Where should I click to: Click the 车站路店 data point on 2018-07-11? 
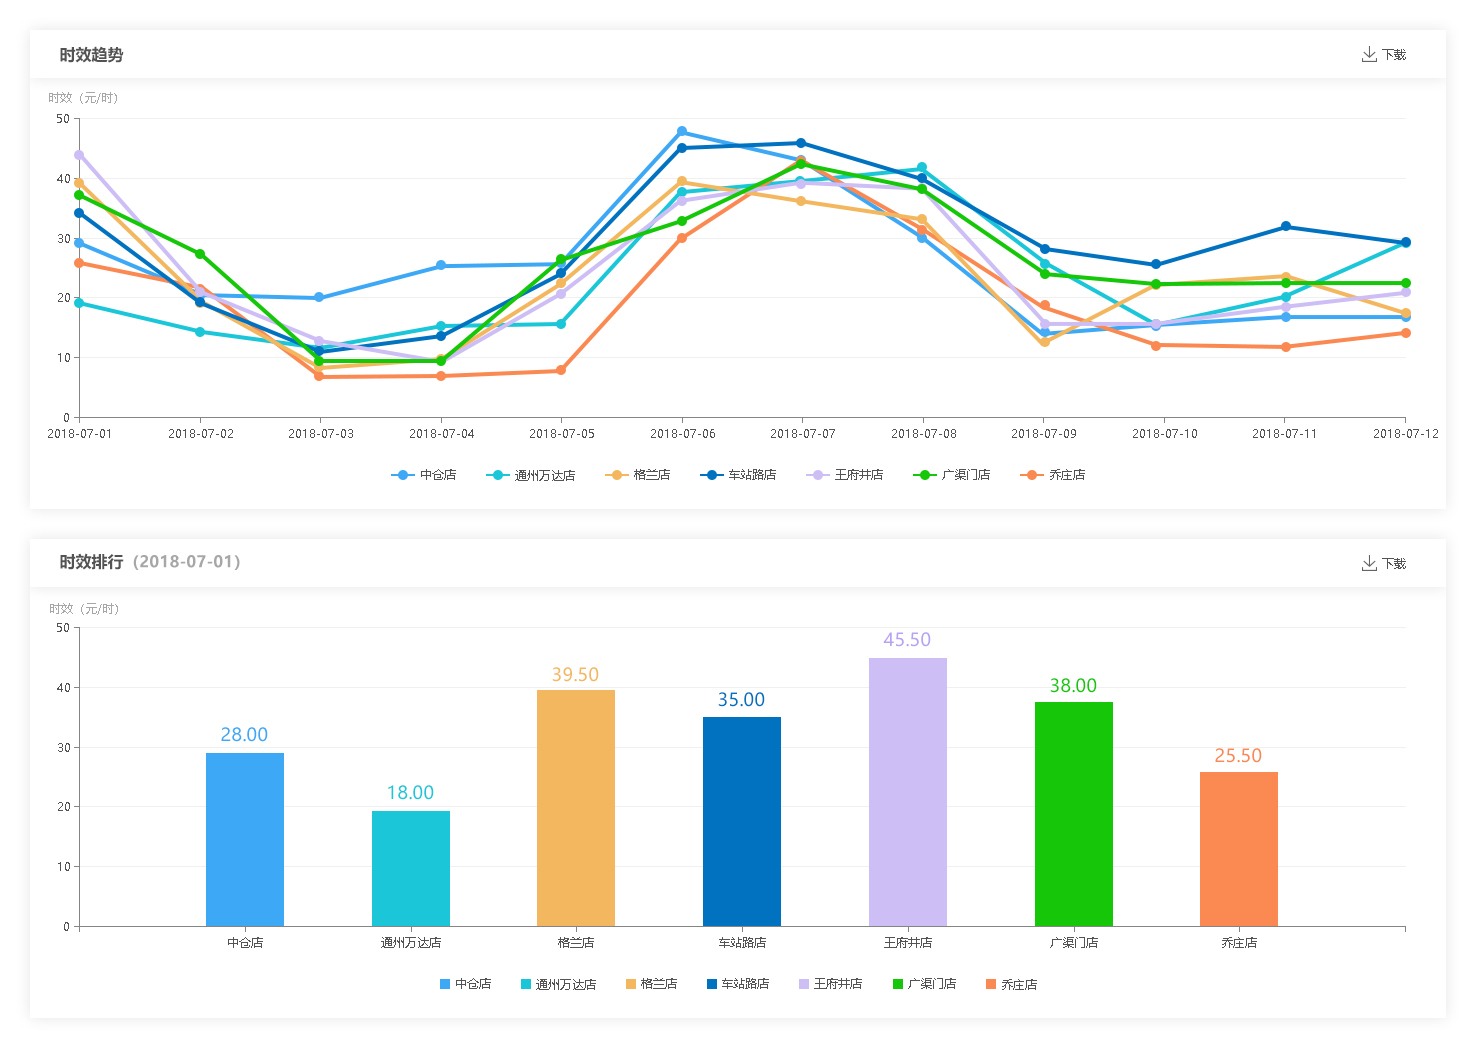[1286, 227]
